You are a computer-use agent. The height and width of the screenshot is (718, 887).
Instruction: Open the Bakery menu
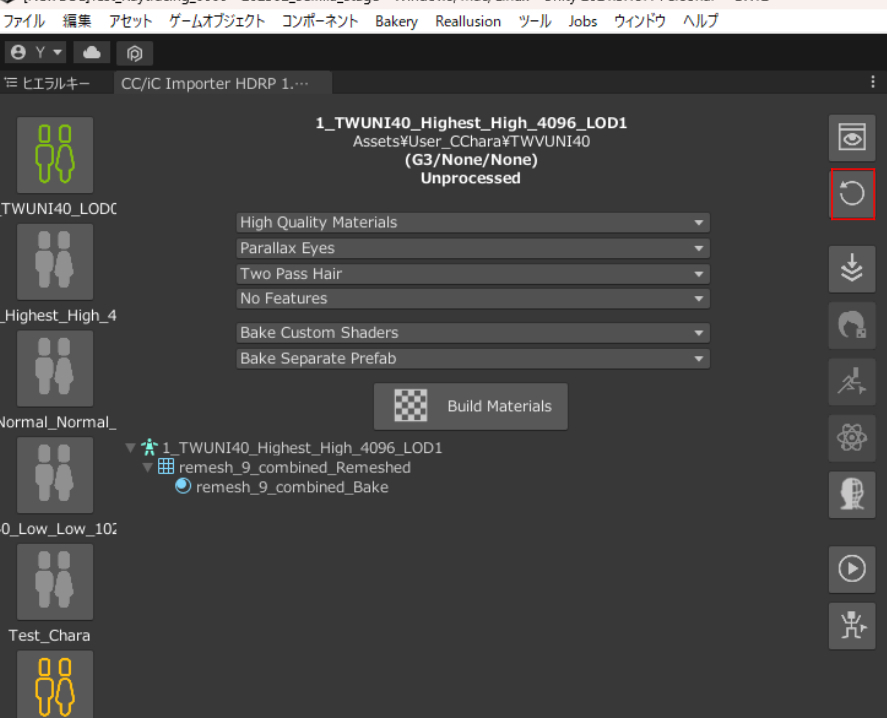tap(396, 21)
